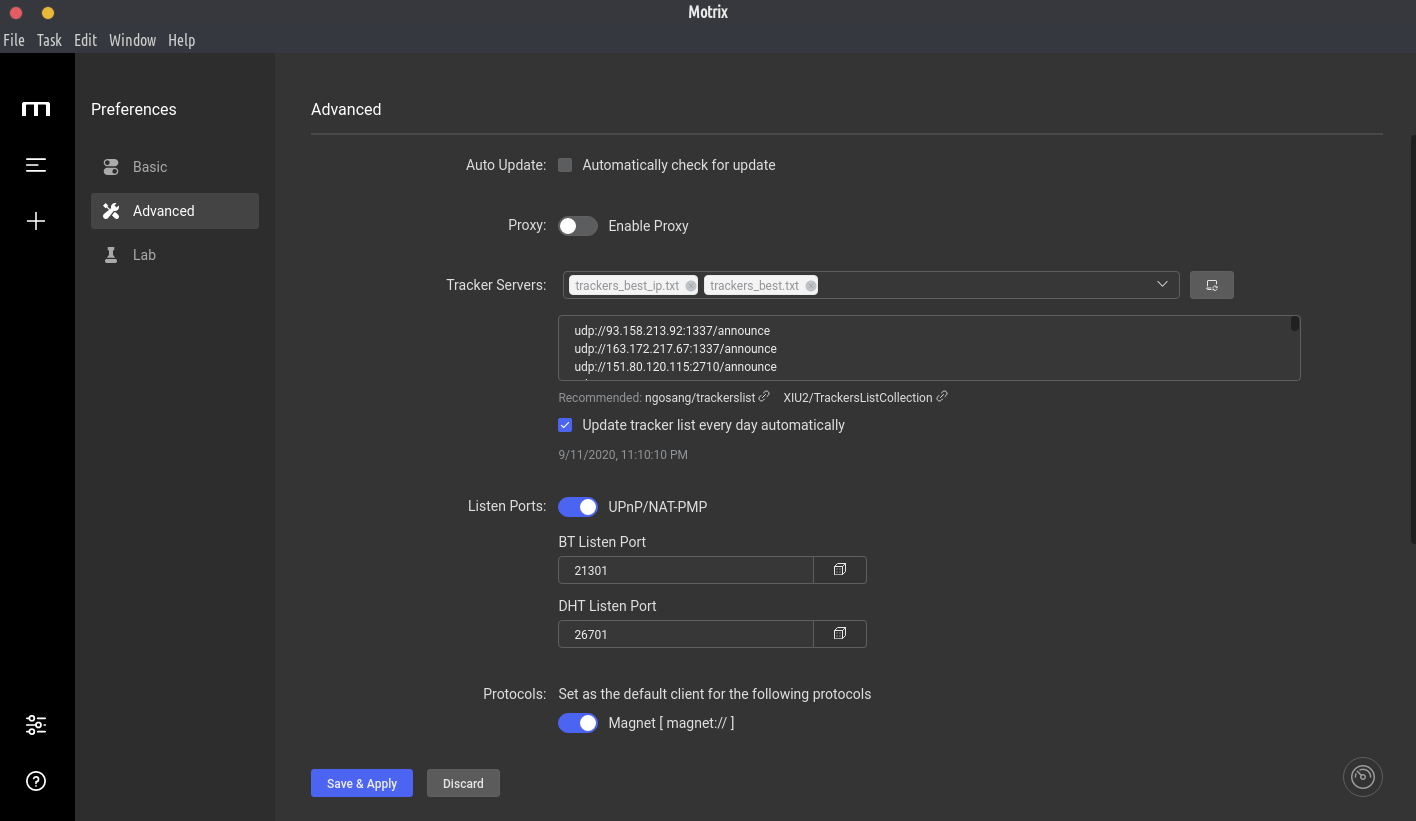The image size is (1416, 821).
Task: Turn off UPnP/NAT-PMP toggle
Action: 578,507
